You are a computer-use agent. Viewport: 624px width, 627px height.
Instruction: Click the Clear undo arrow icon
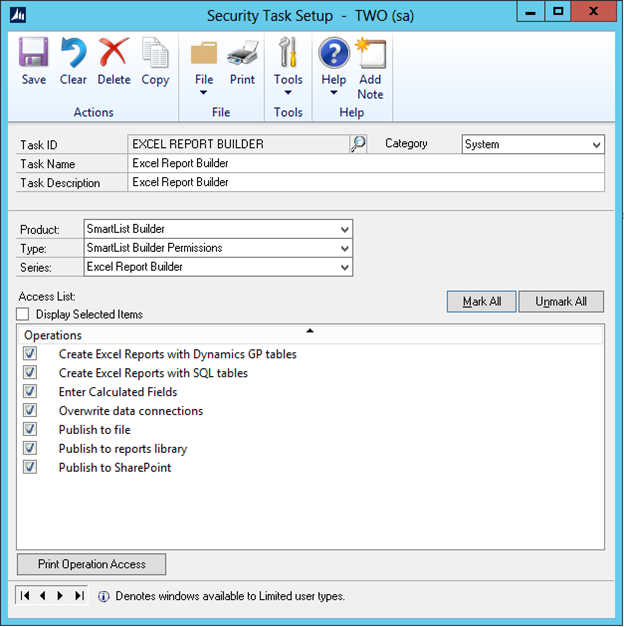[x=73, y=52]
